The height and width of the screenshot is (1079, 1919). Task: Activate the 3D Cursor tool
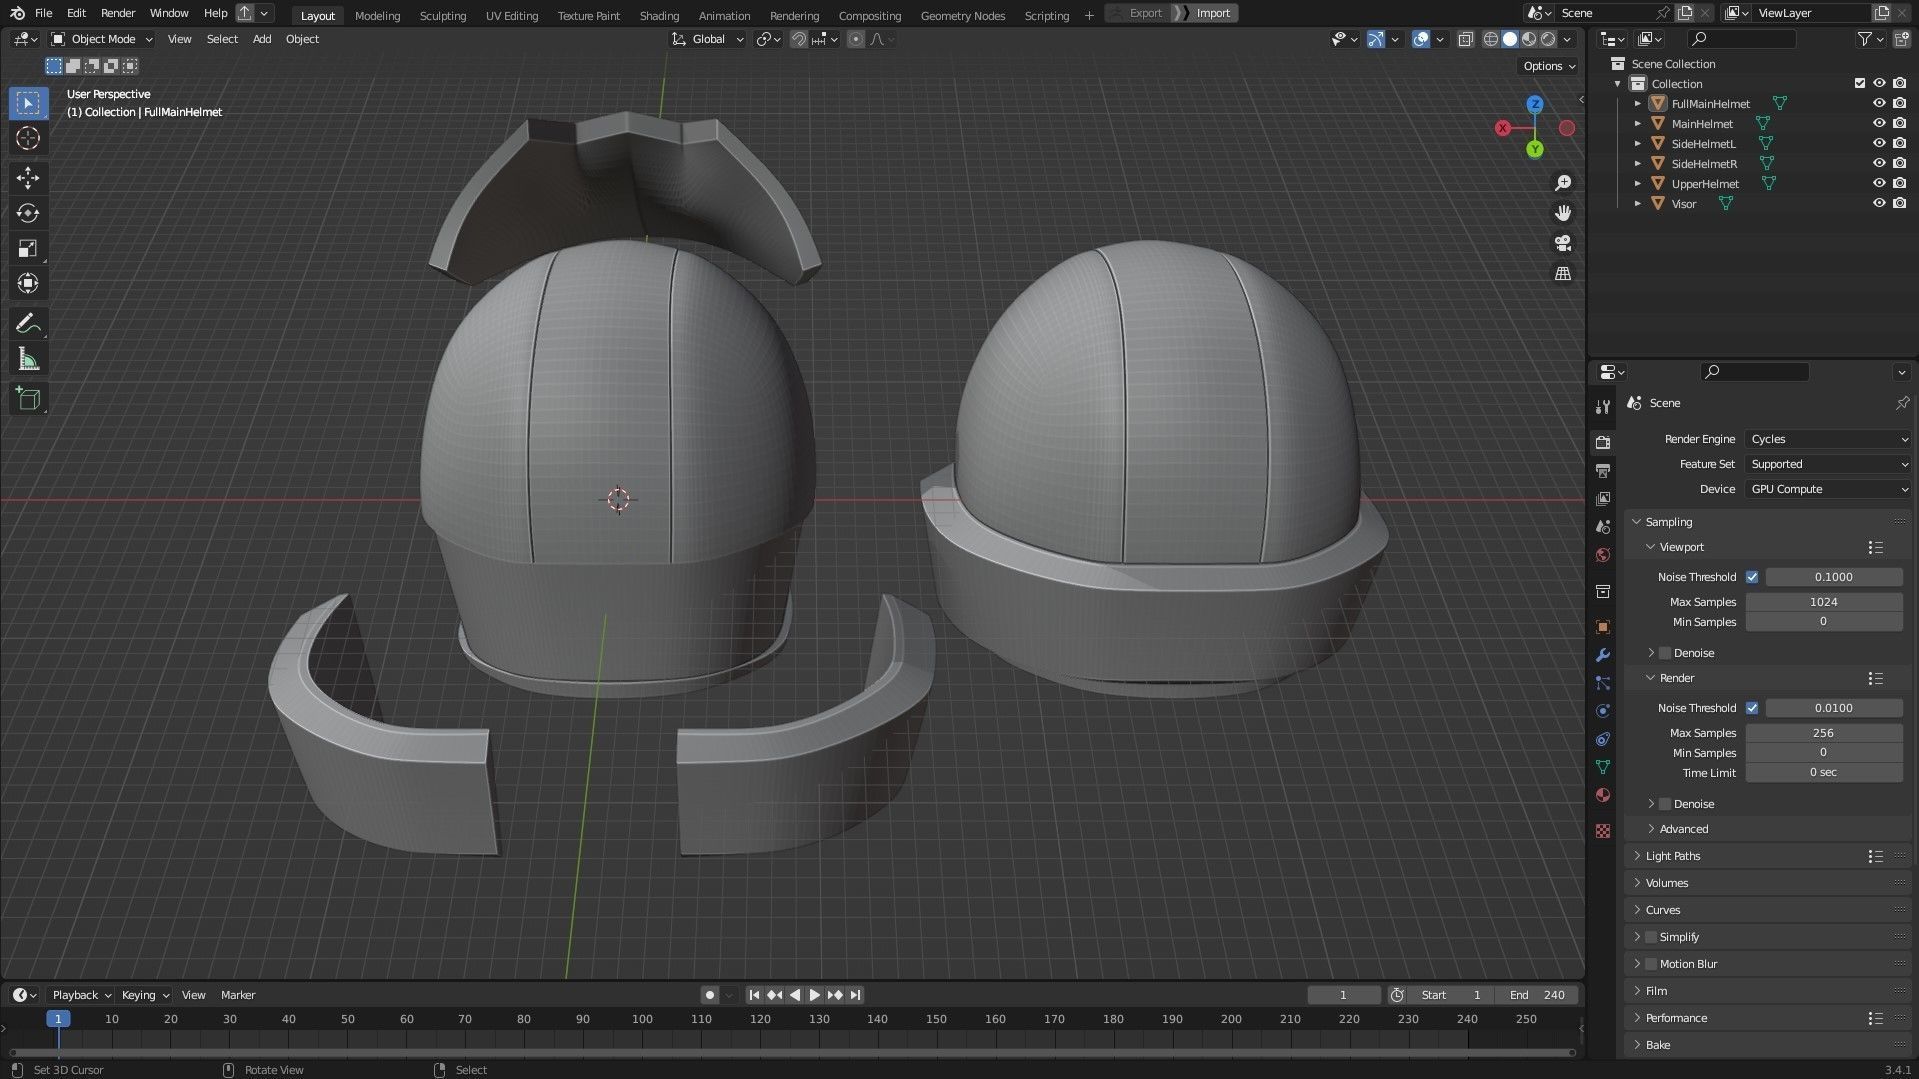click(x=28, y=138)
